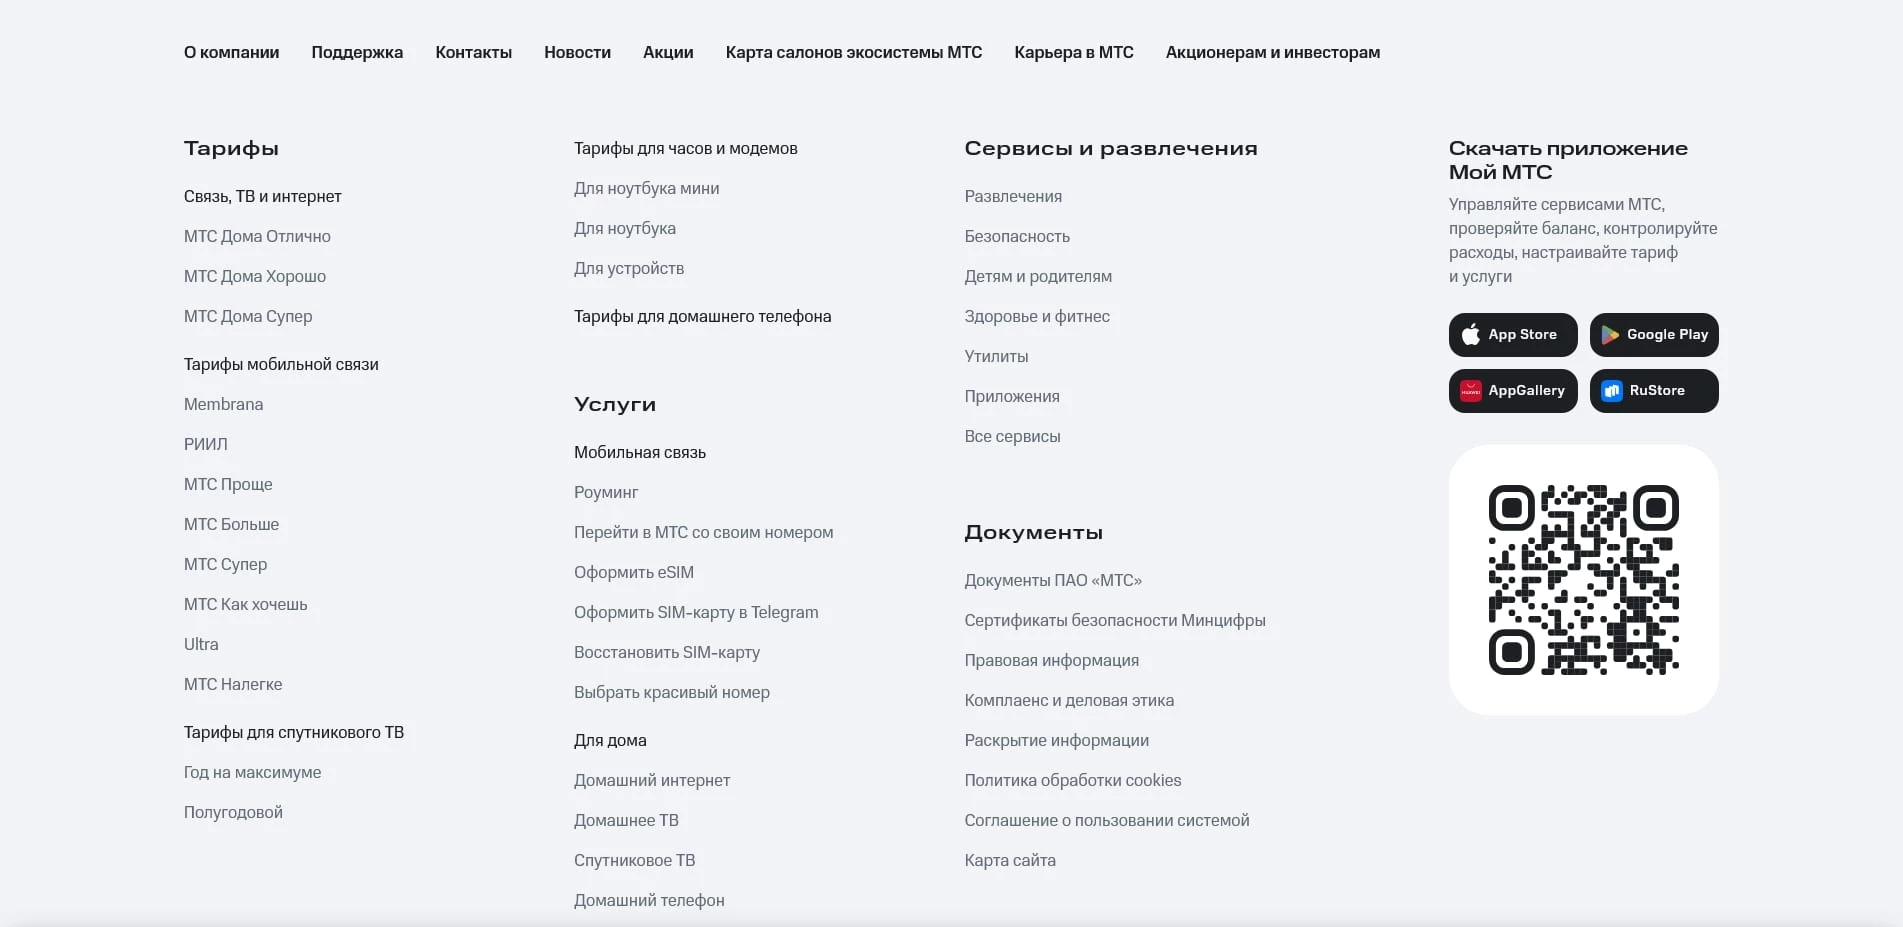Click Тарифы для домашнего телефона

(702, 316)
